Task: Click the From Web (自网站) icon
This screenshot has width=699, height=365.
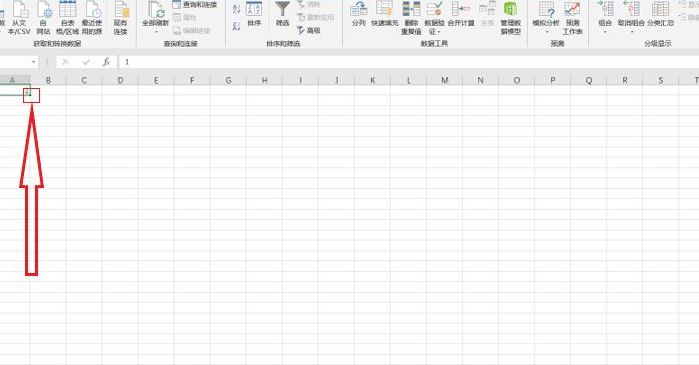Action: pos(44,10)
